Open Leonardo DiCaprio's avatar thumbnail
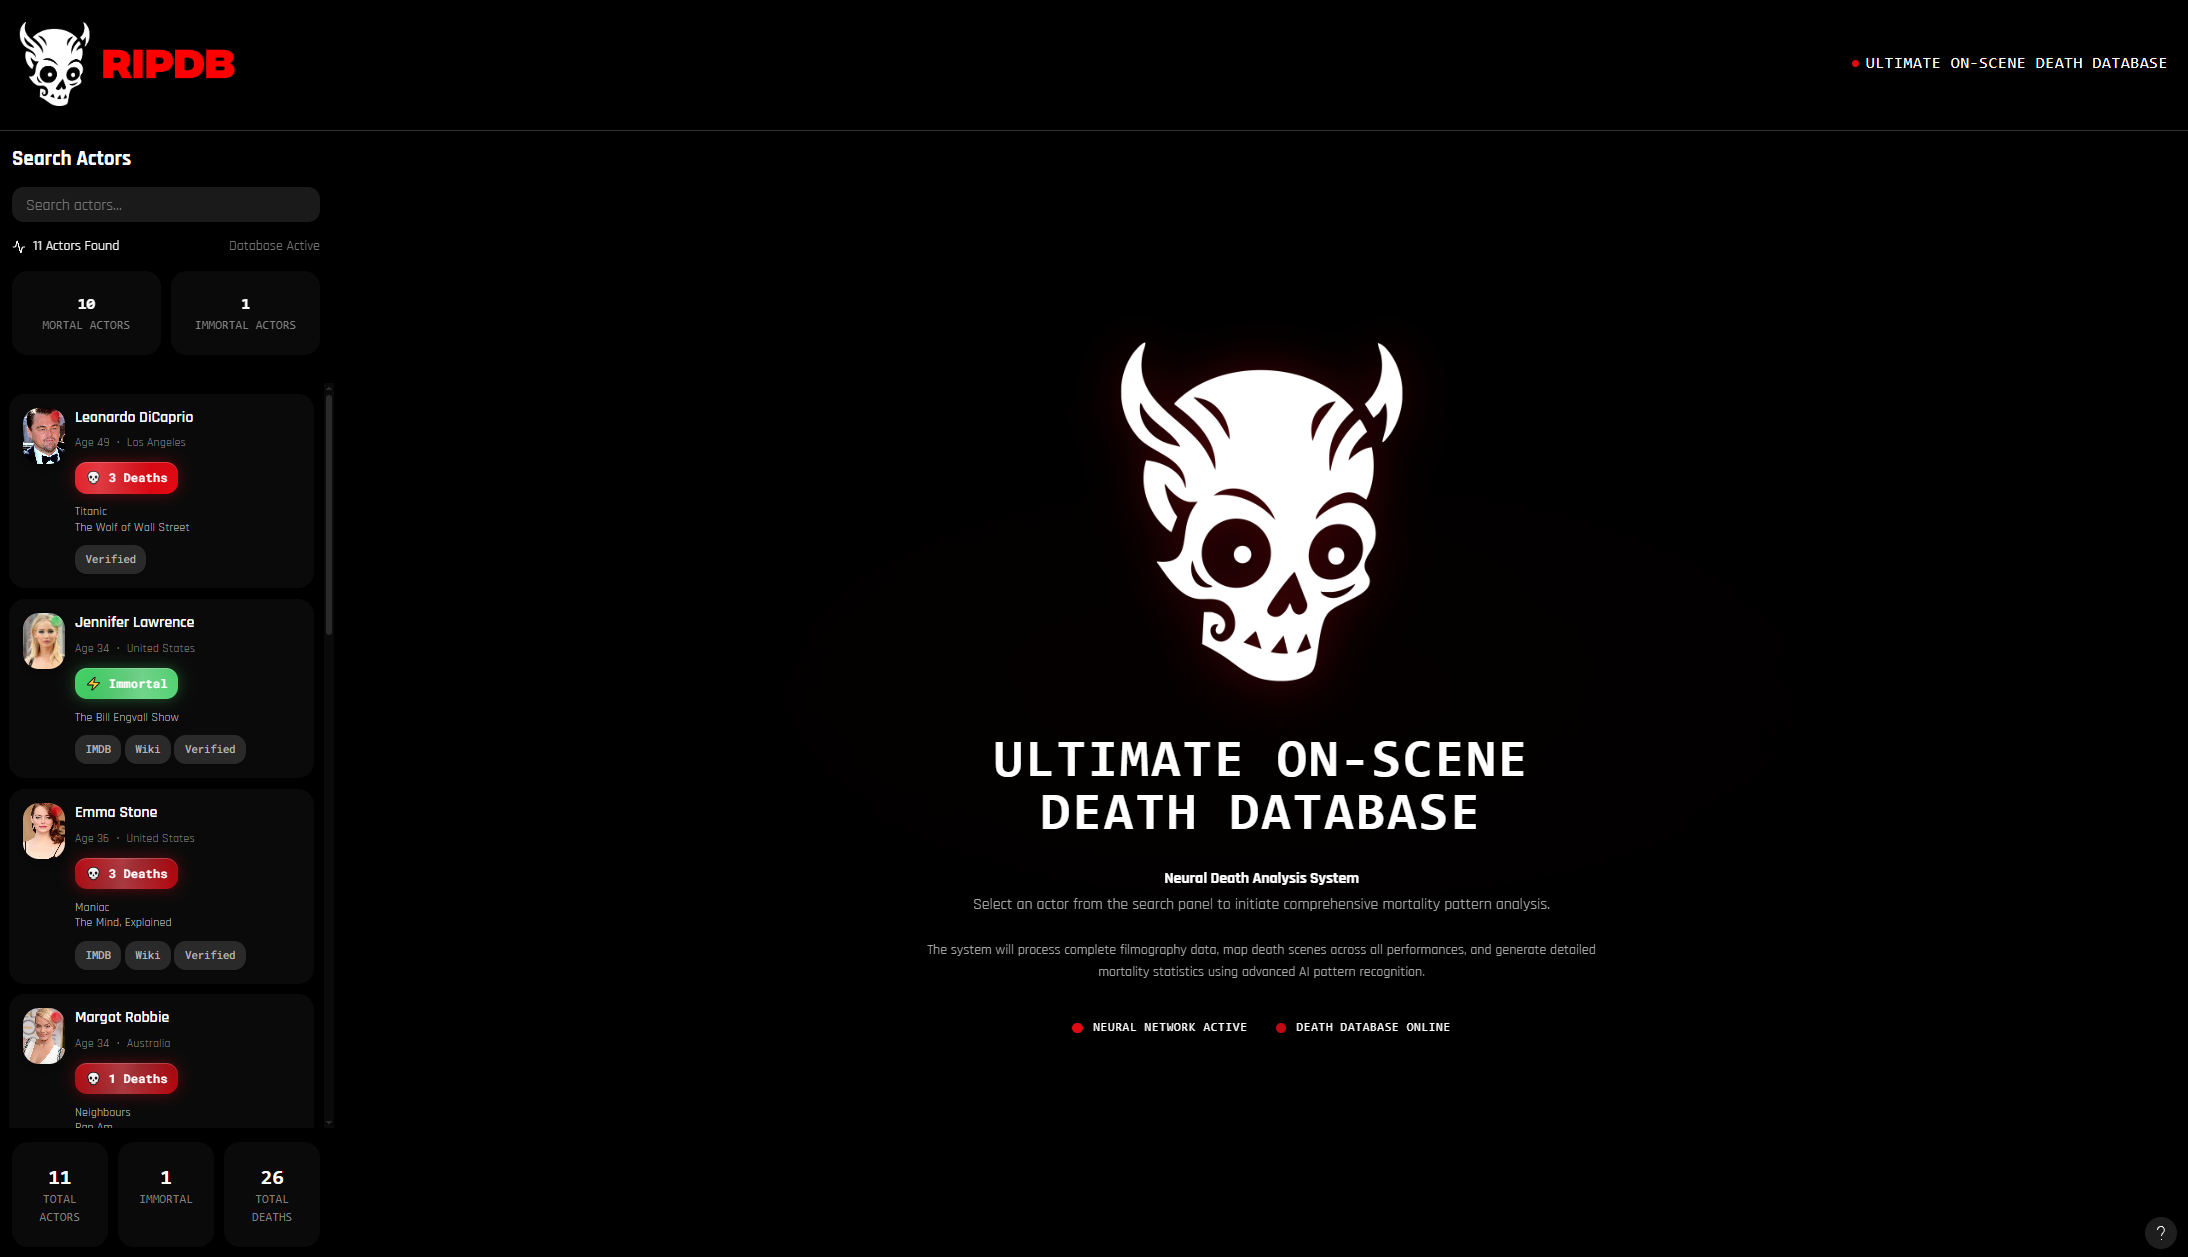 [44, 436]
